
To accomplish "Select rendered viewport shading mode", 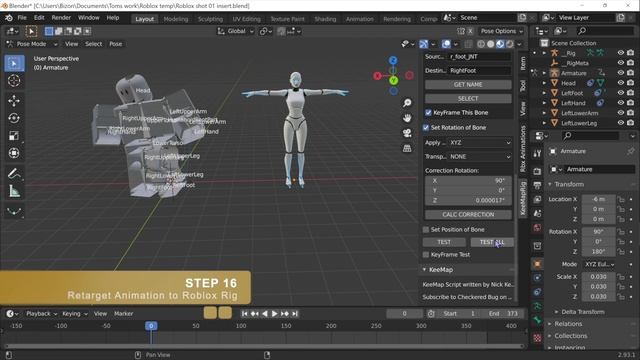I will (510, 44).
